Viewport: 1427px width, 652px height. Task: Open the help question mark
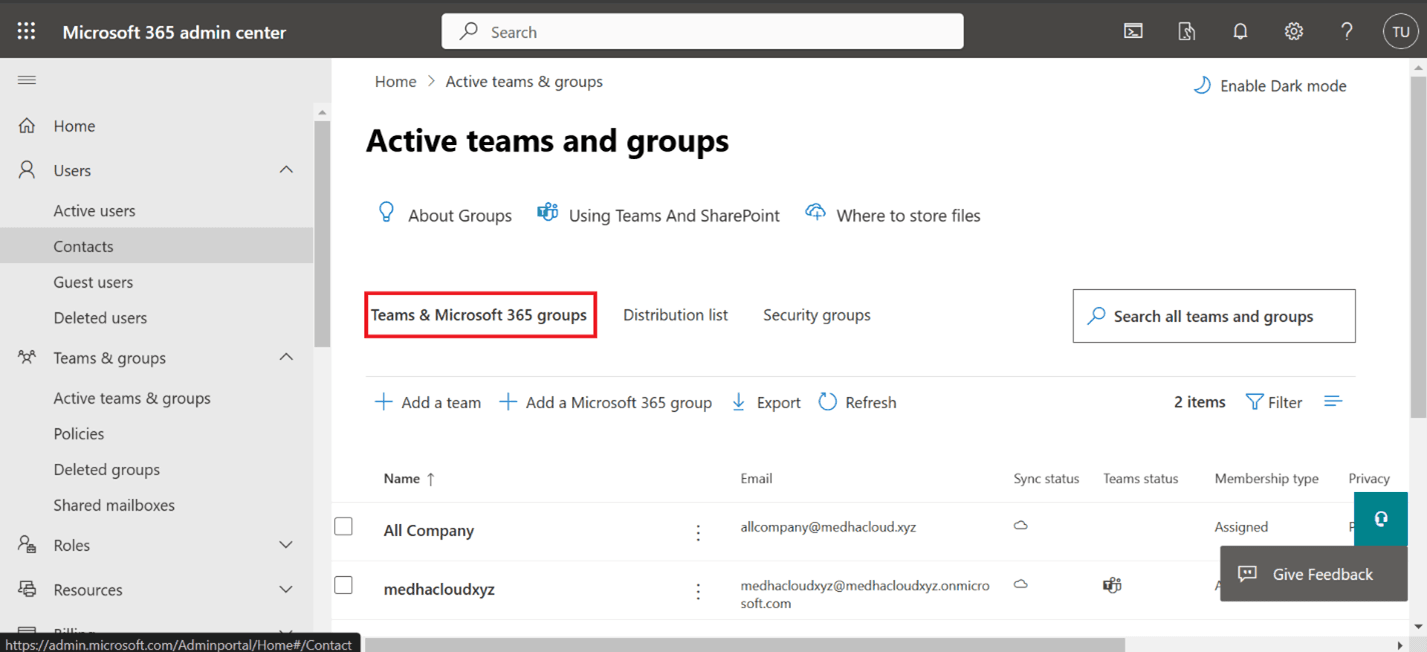coord(1346,31)
